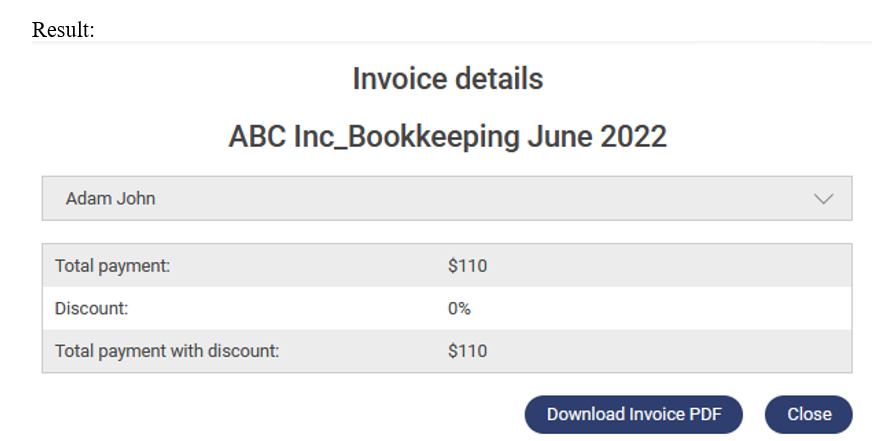Viewport: 880px width, 441px height.
Task: Select the 0% discount value
Action: [459, 309]
